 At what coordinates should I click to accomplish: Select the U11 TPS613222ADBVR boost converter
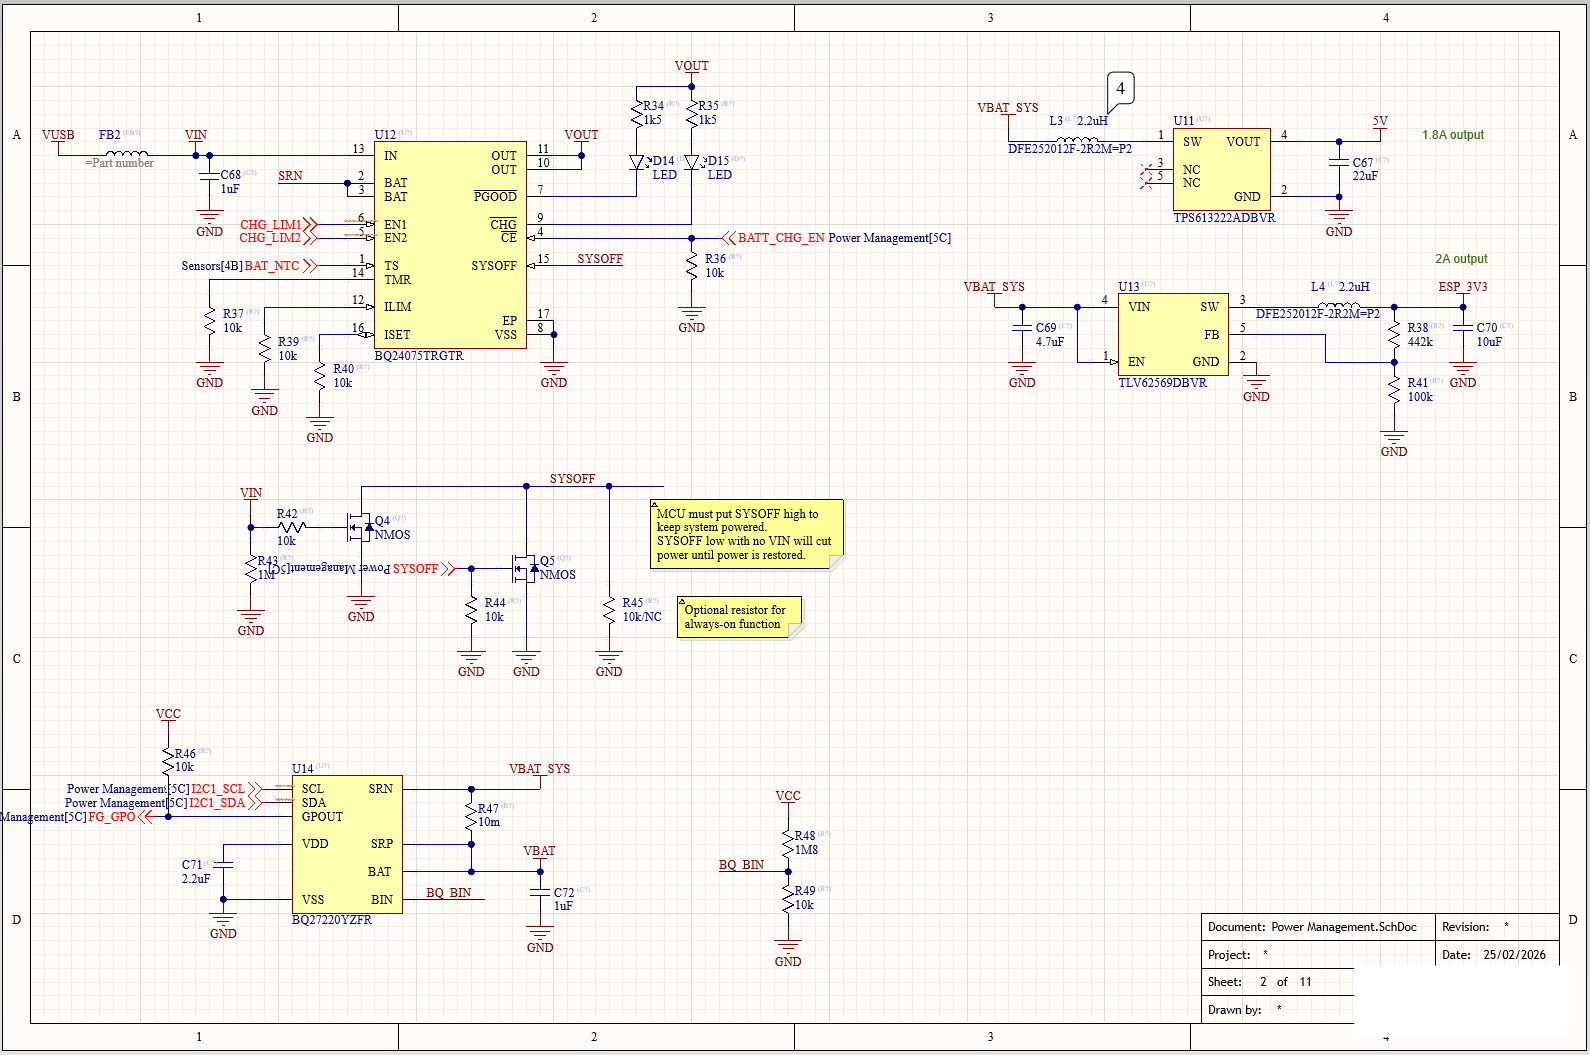(1222, 169)
